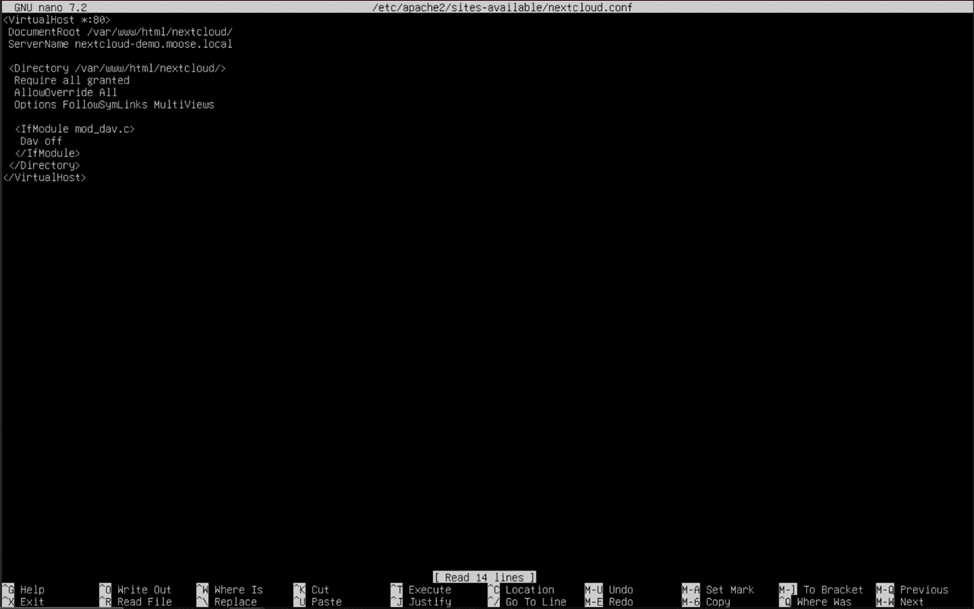The width and height of the screenshot is (974, 609).
Task: Click the ^C Location shortcut
Action: (521, 590)
